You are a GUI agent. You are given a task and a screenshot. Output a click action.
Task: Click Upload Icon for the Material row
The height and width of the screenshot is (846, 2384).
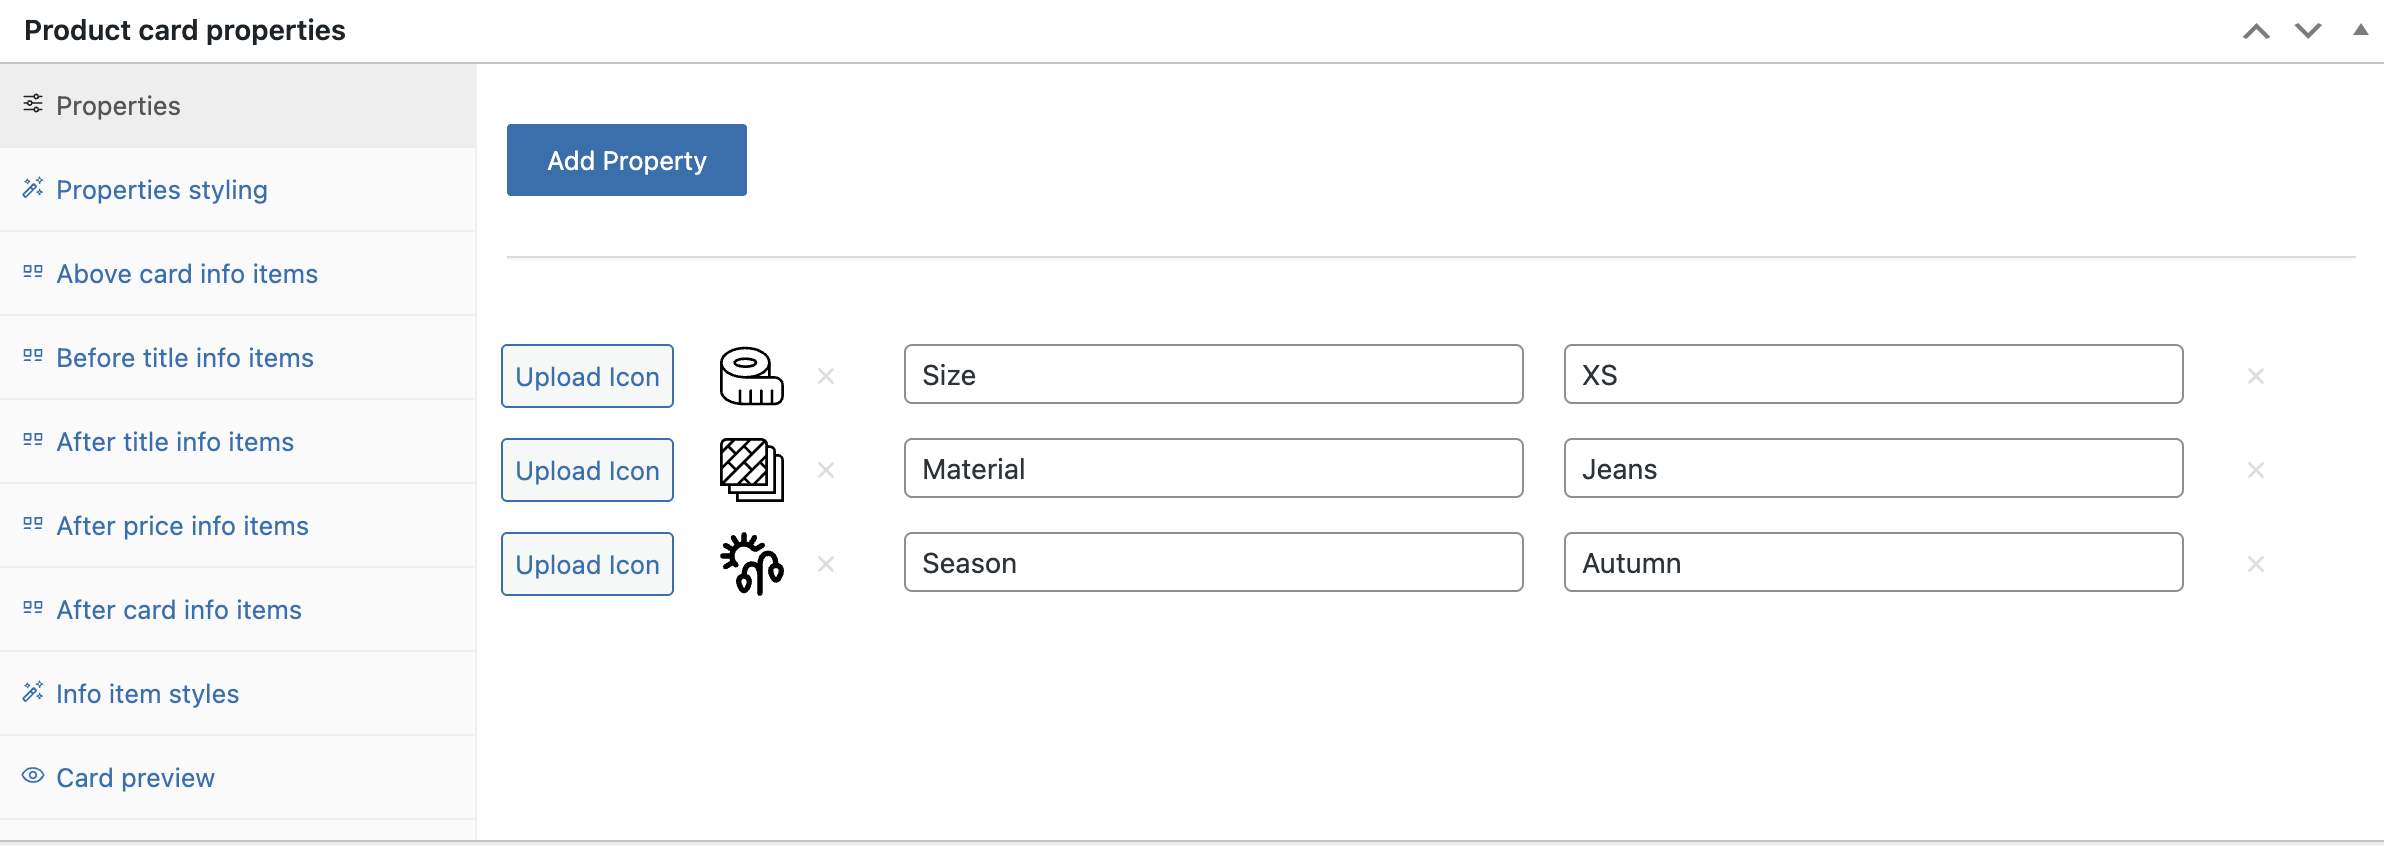(x=587, y=470)
